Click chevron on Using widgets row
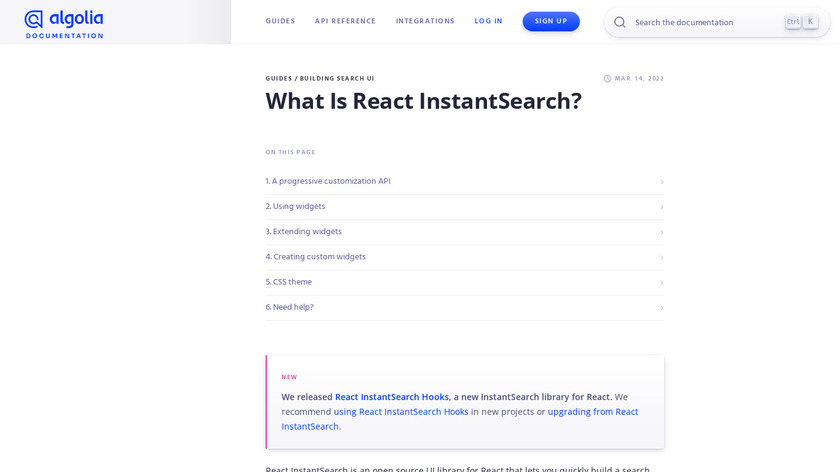This screenshot has width=840, height=472. point(662,207)
